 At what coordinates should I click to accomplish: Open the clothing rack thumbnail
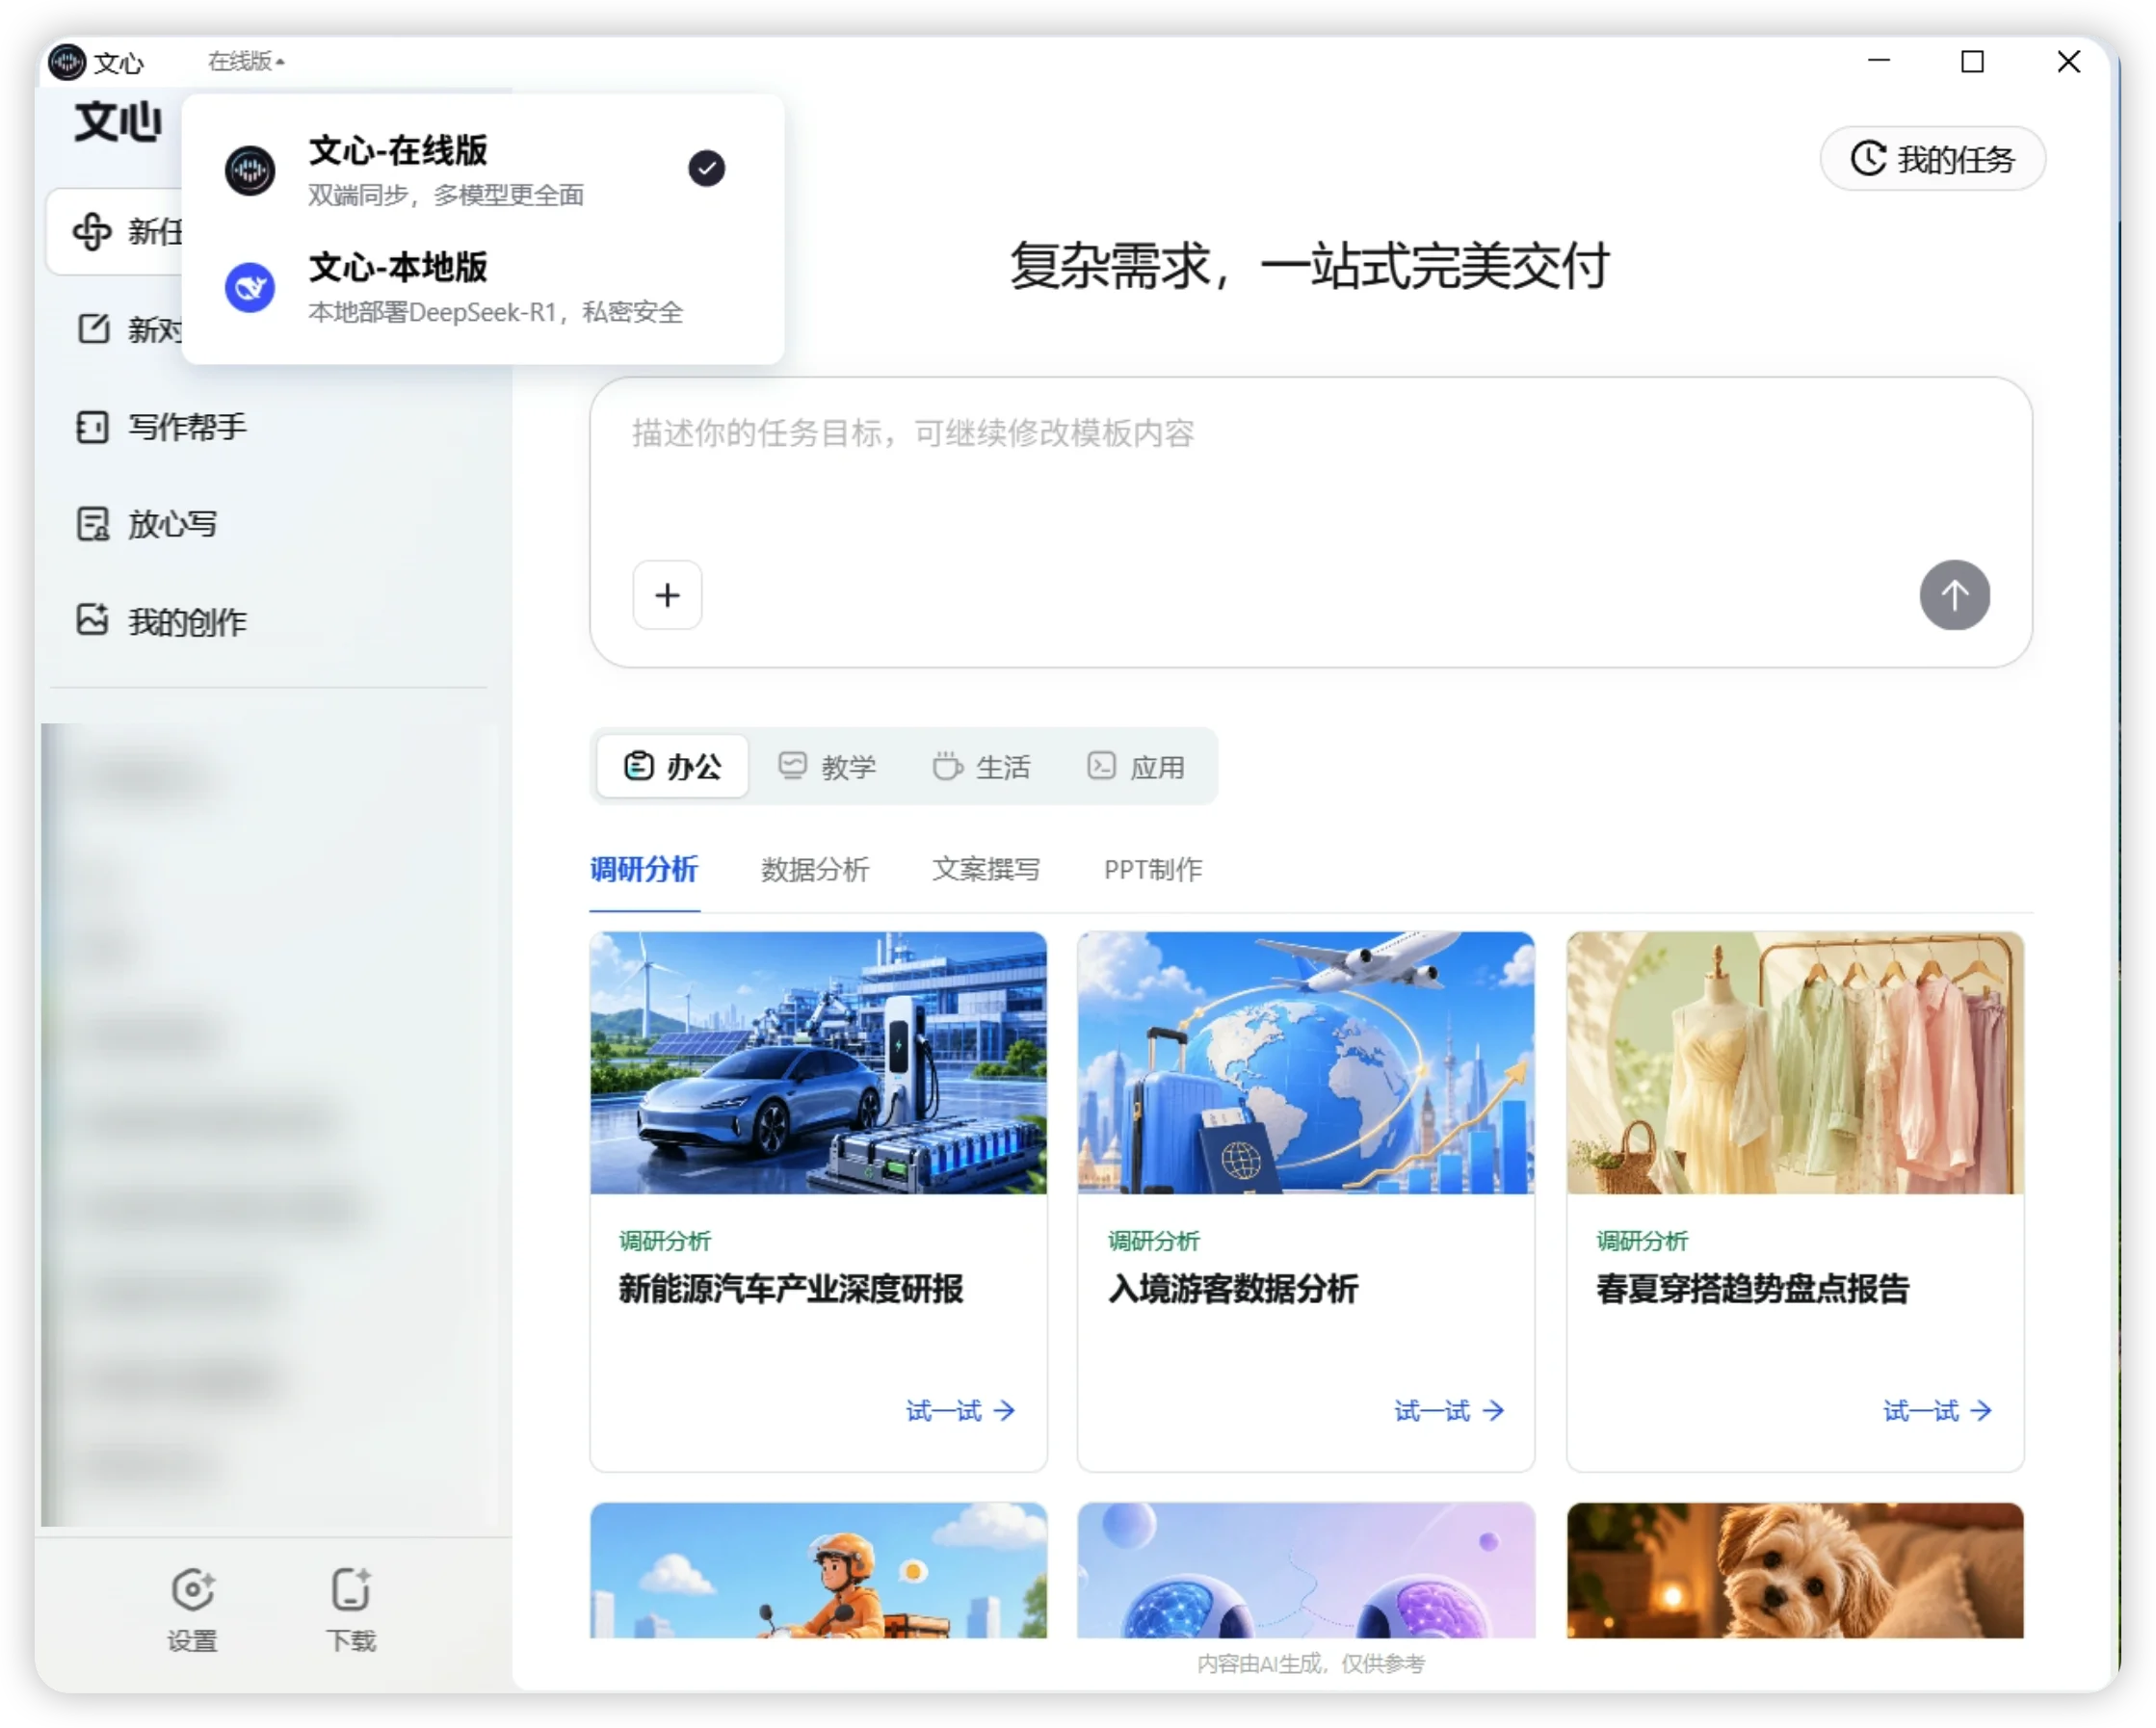point(1795,1063)
